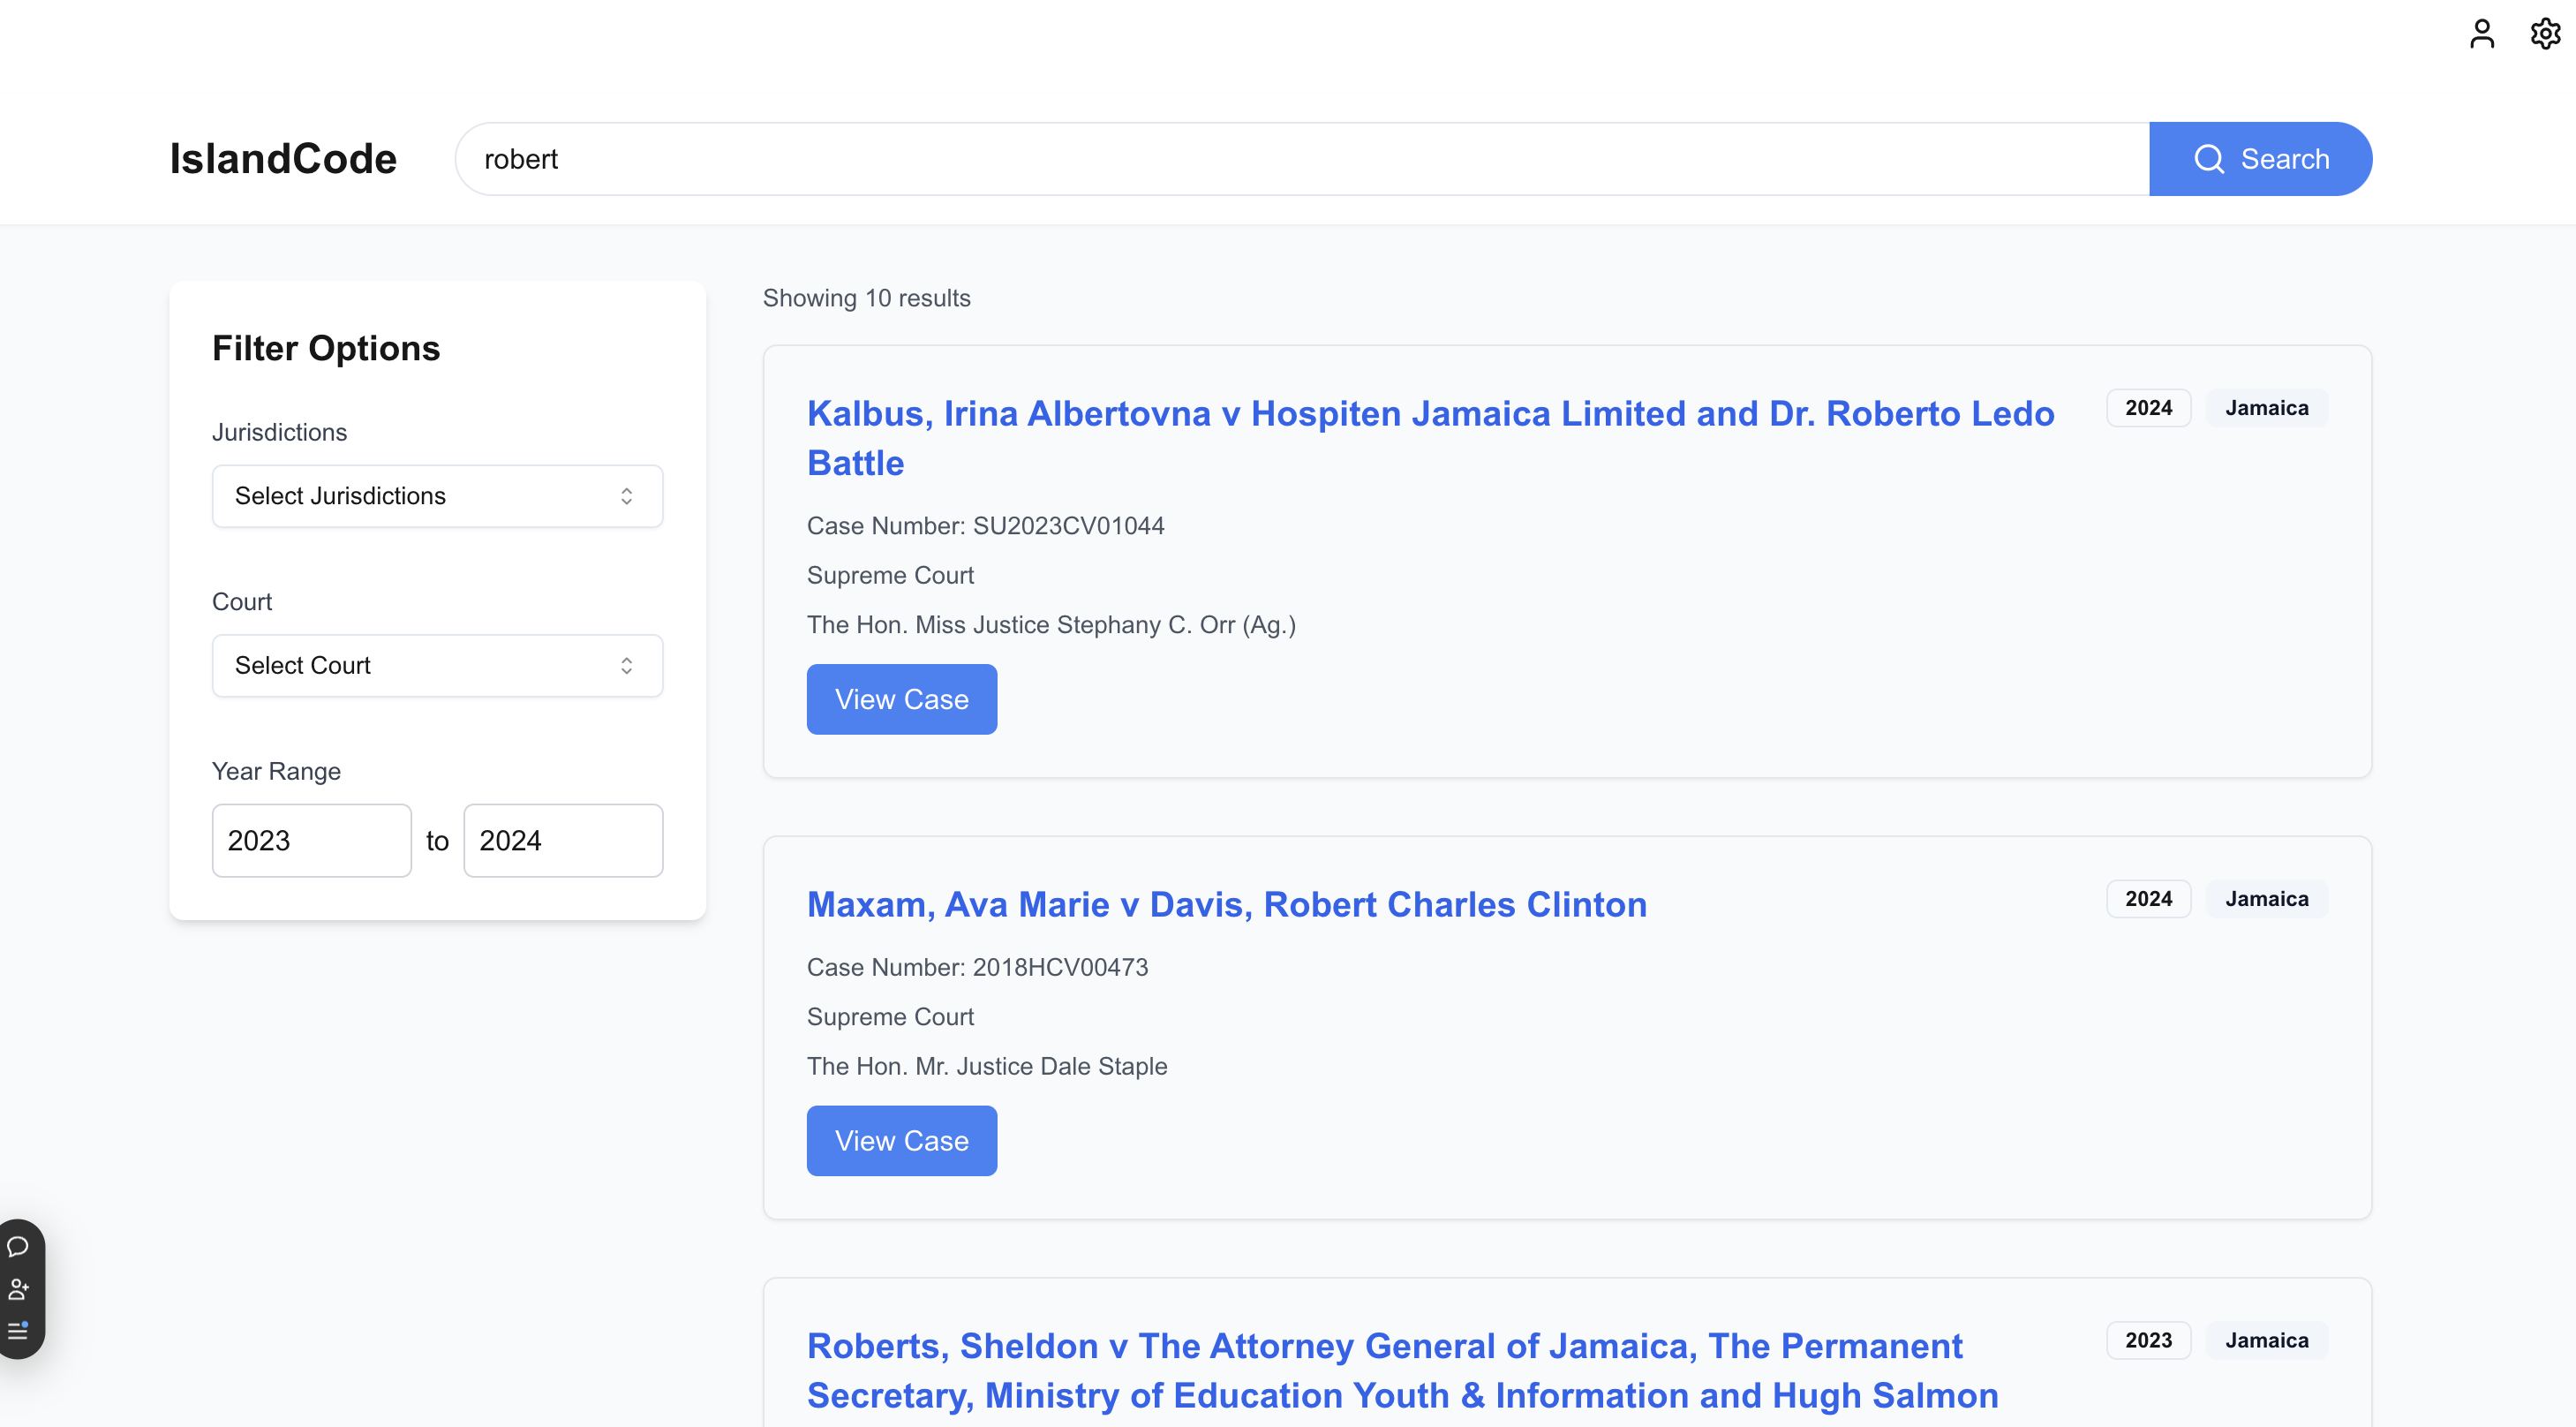The height and width of the screenshot is (1427, 2576).
Task: Click the year range end field 2024
Action: tap(562, 840)
